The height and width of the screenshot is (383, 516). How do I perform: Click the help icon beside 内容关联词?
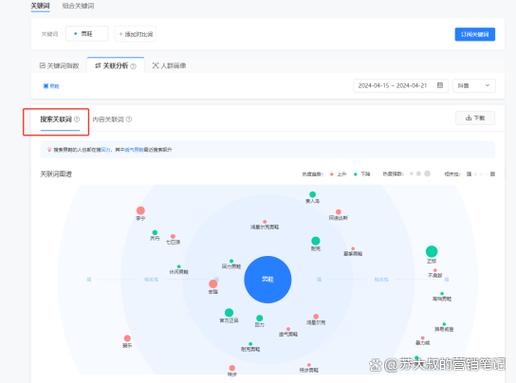pyautogui.click(x=129, y=119)
